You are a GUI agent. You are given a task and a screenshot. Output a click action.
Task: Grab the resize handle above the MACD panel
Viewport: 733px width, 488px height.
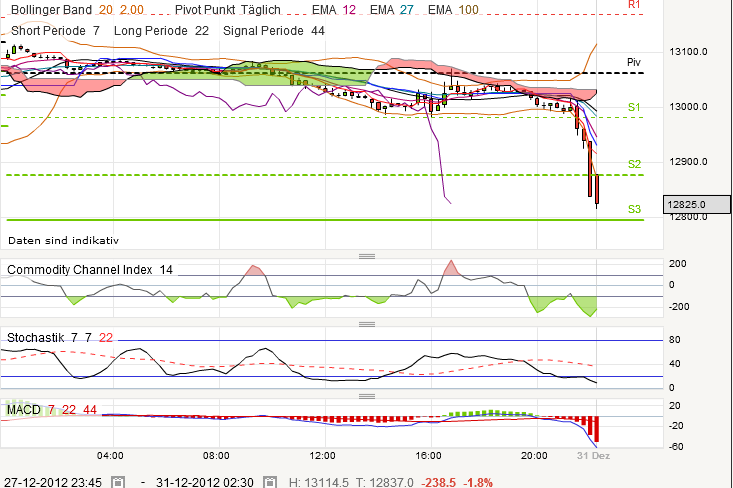click(367, 396)
